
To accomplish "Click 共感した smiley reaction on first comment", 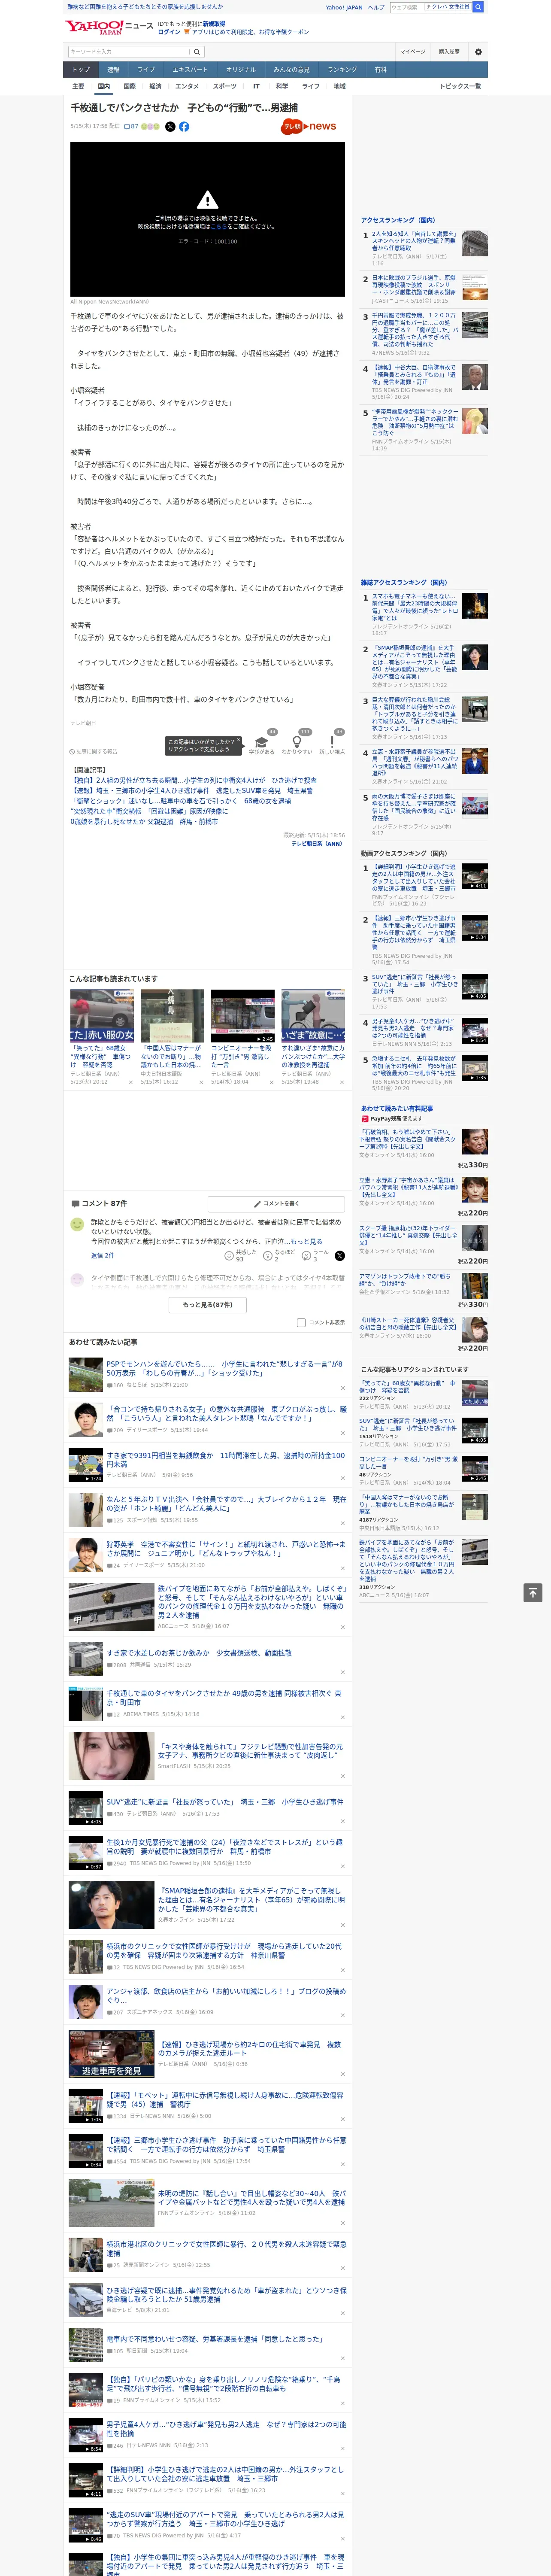I will [x=240, y=1256].
